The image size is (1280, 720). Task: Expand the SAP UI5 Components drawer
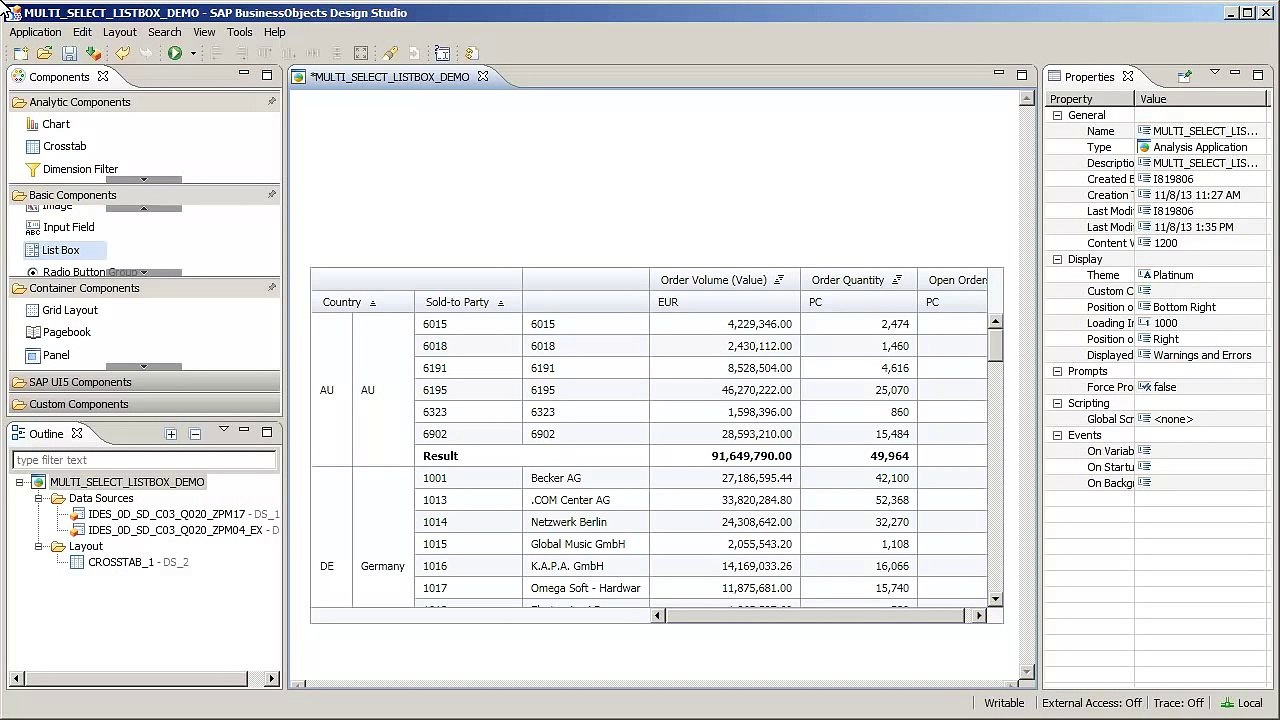pos(145,382)
